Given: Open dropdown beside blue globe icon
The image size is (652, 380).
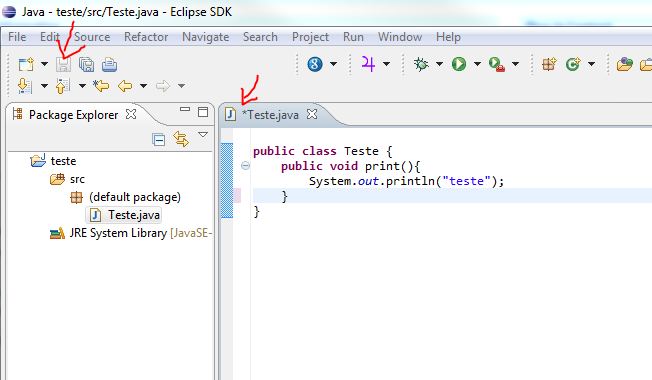Looking at the screenshot, I should point(333,64).
